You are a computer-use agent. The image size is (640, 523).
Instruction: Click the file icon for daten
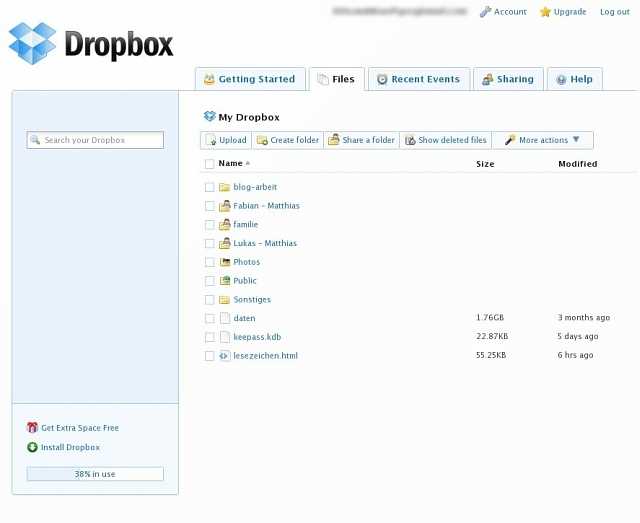coord(225,318)
